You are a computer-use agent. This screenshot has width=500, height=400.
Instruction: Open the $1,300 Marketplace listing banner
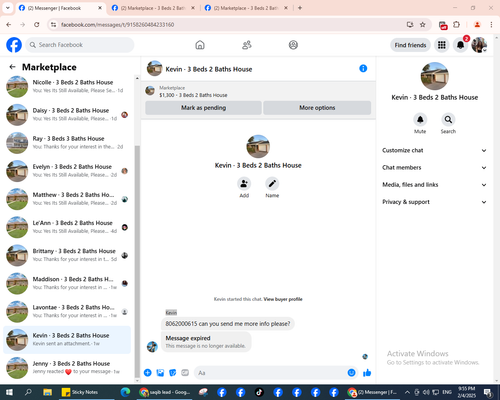coord(258,91)
